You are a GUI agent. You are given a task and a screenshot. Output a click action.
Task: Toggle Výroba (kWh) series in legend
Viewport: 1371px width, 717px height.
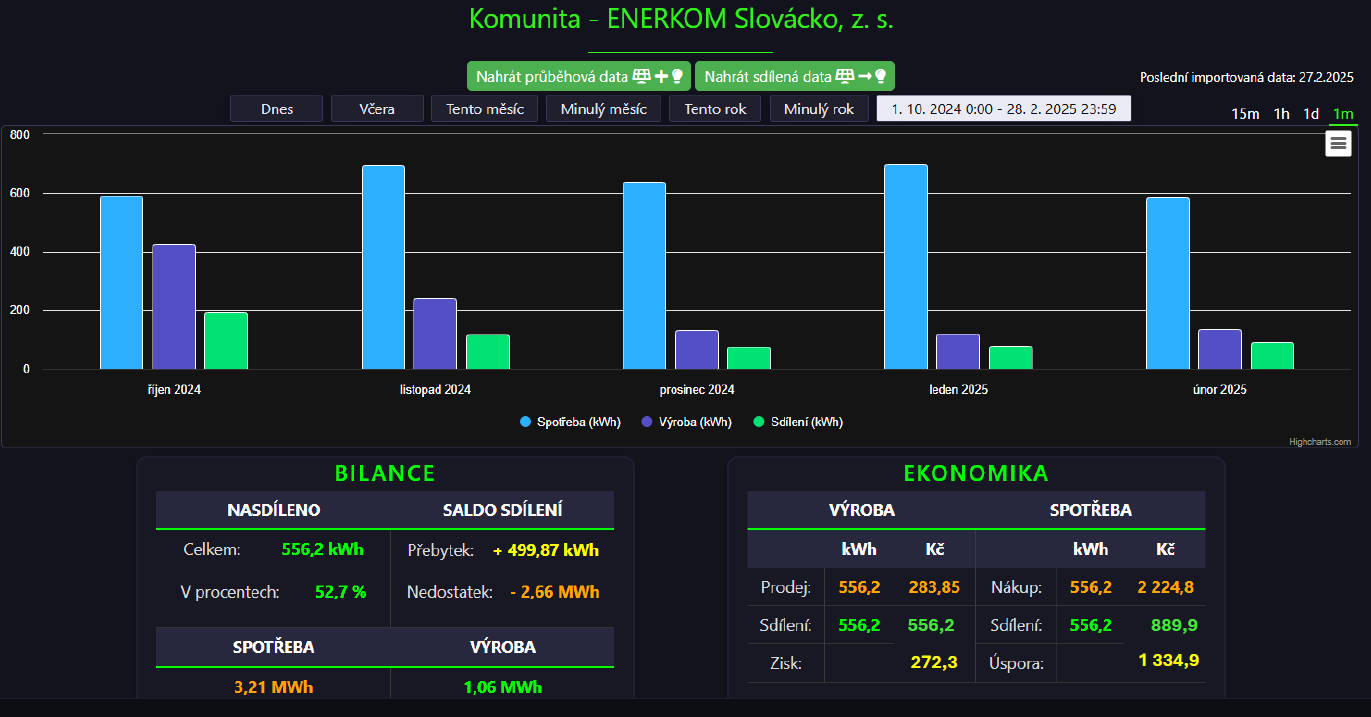(x=686, y=422)
